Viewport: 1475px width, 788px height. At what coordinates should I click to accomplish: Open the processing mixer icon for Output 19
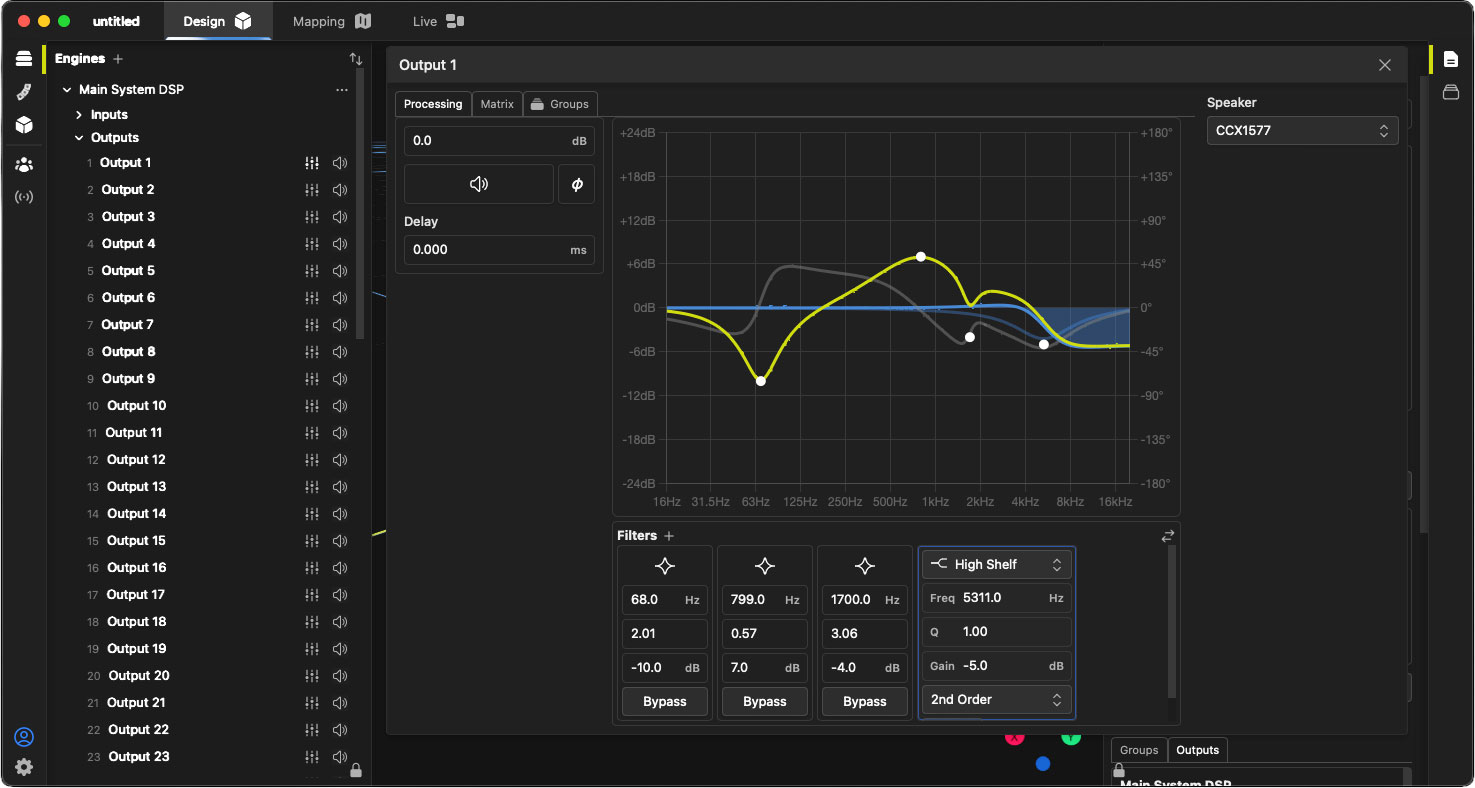[312, 649]
